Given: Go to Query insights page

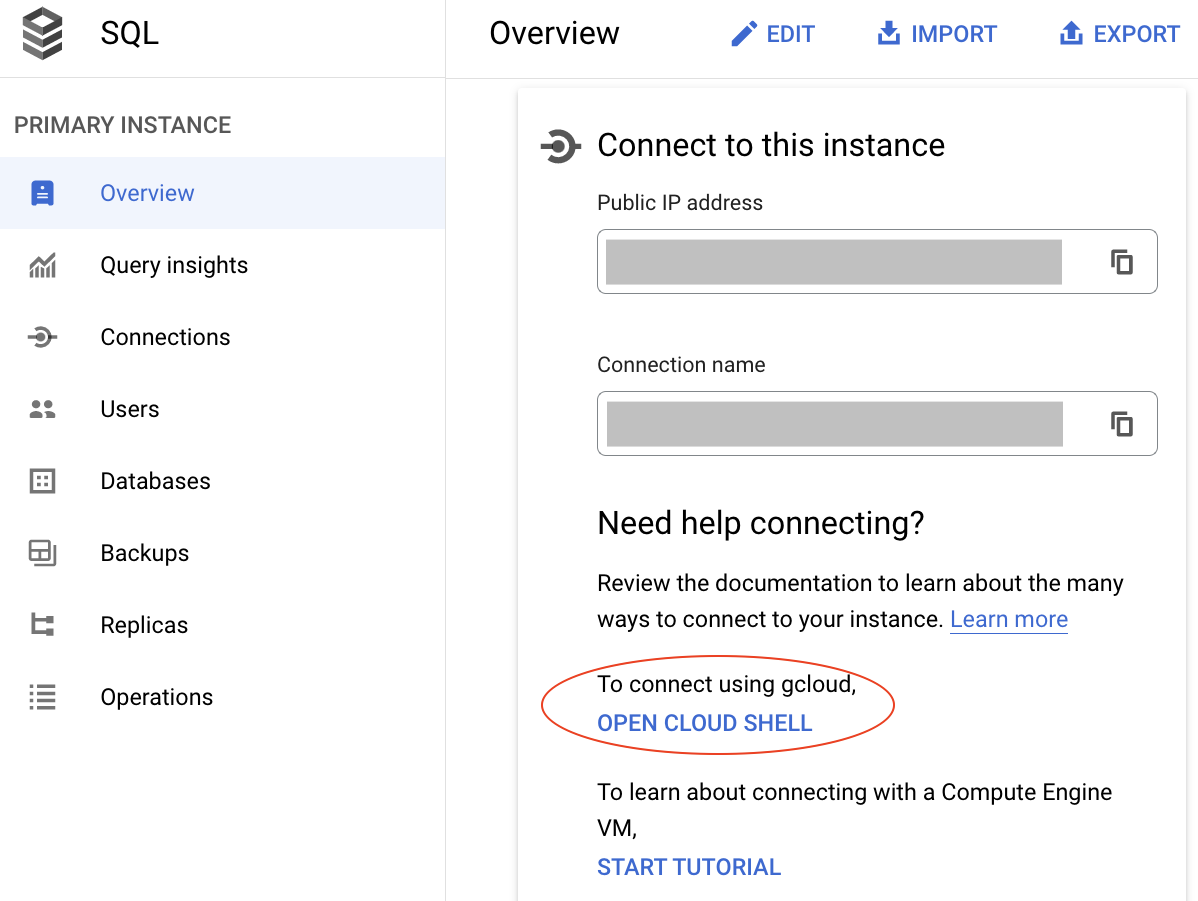Looking at the screenshot, I should [174, 265].
